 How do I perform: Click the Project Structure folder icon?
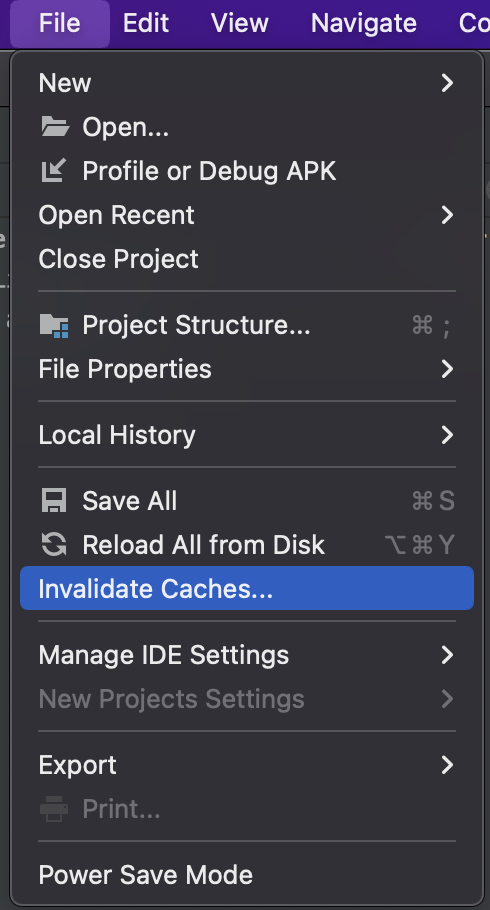(x=54, y=325)
